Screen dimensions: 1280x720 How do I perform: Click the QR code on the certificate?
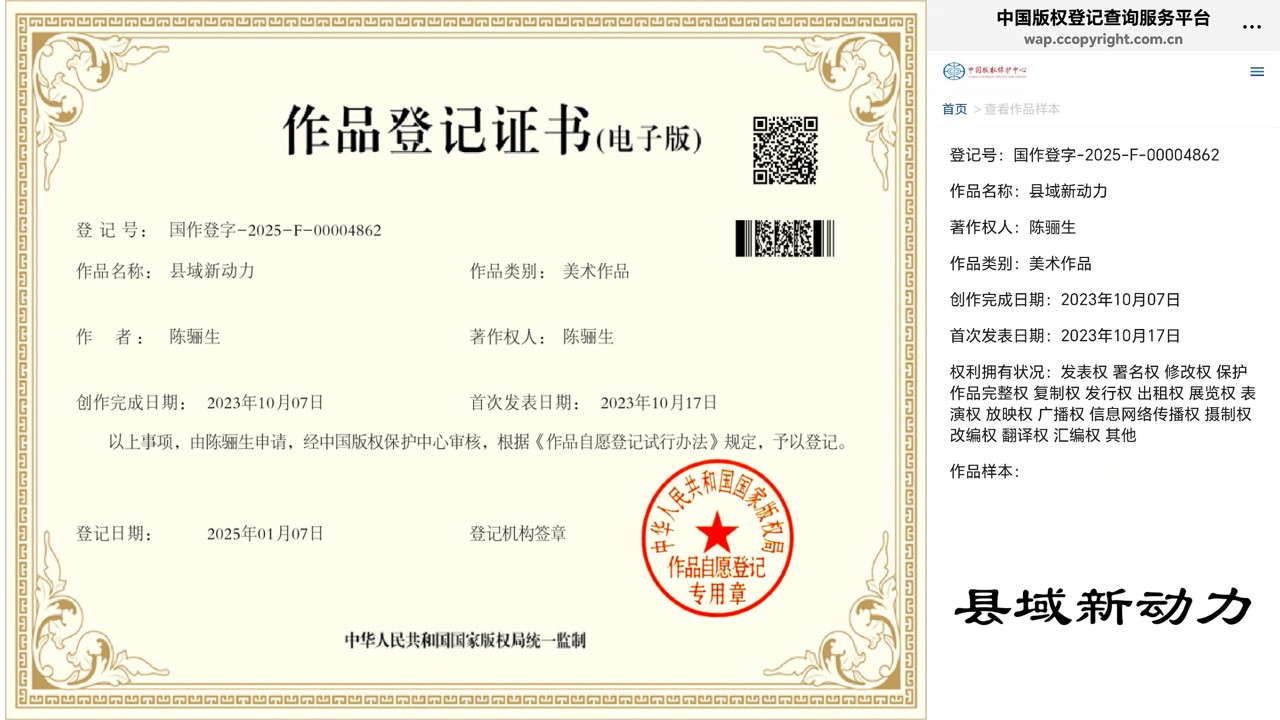[x=785, y=150]
